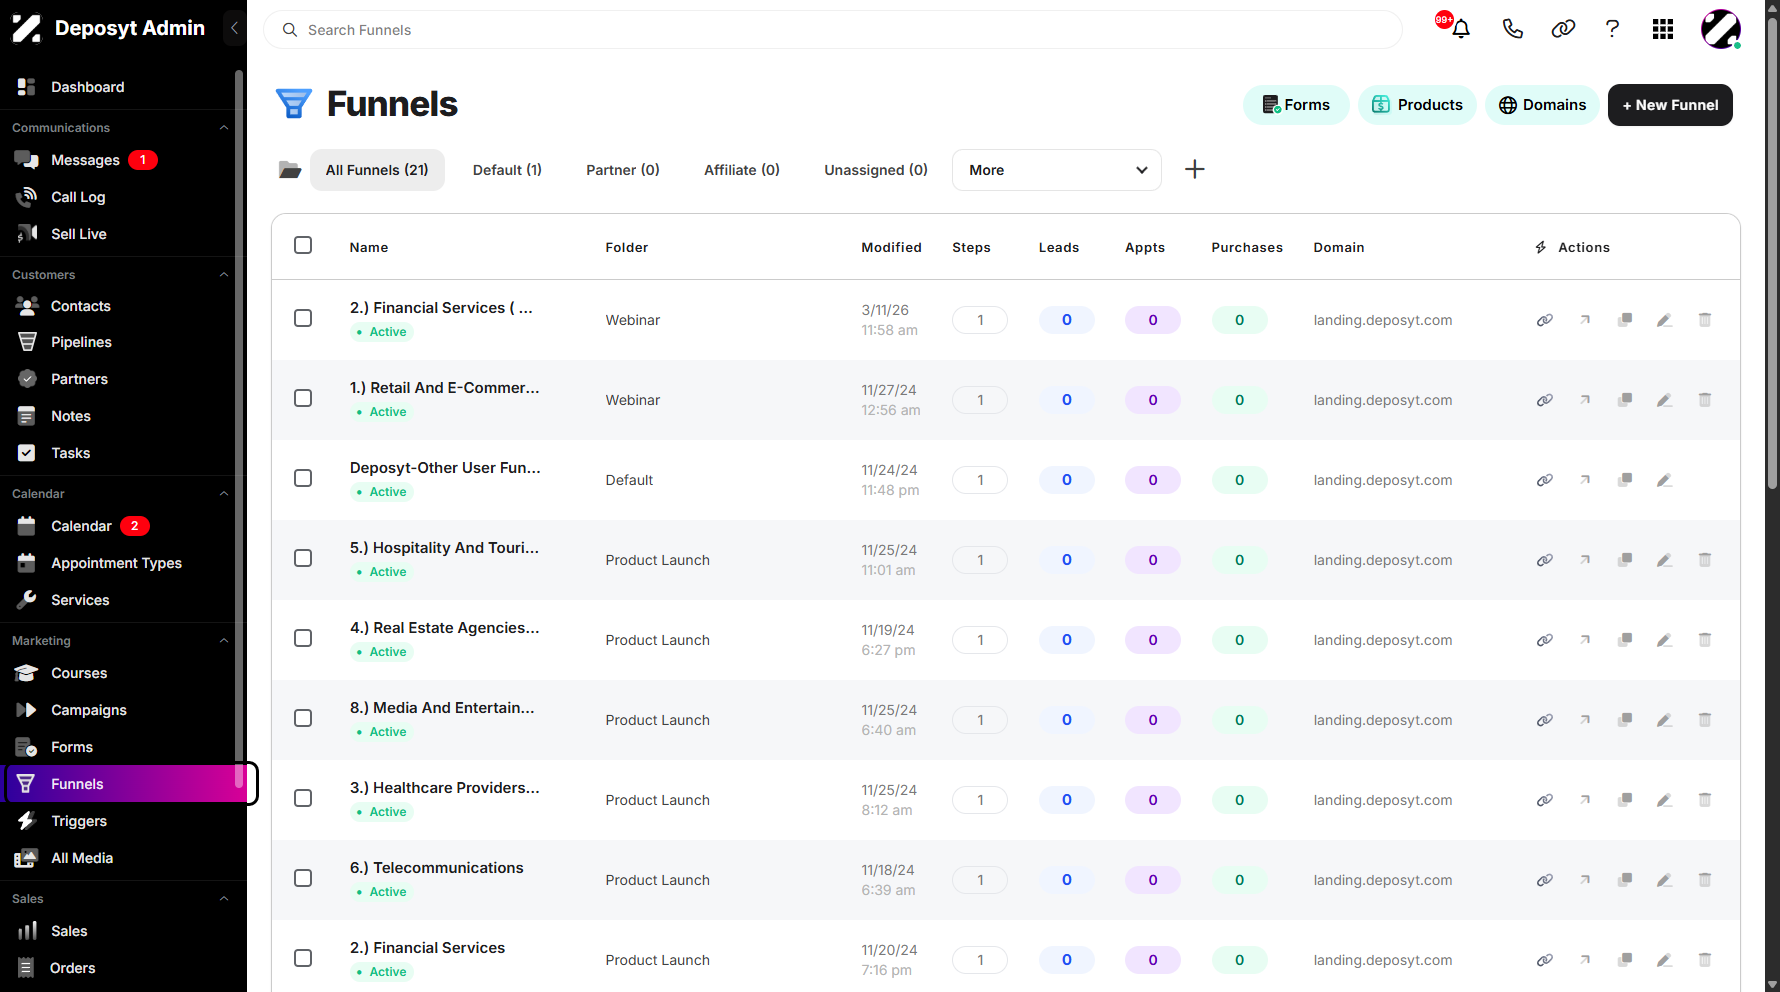Edit the Hospitality And Tourism funnel
Viewport: 1780px width, 992px height.
1665,560
